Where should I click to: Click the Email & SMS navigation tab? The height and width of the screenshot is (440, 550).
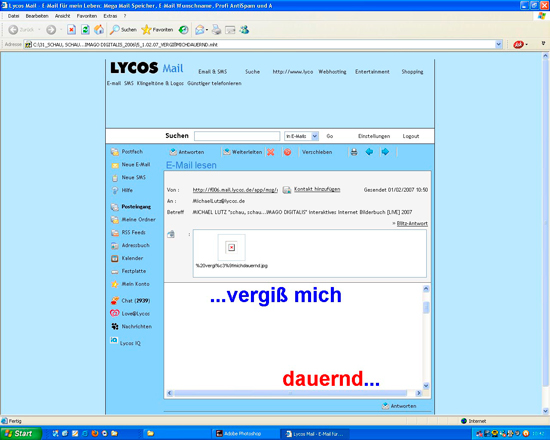(213, 72)
